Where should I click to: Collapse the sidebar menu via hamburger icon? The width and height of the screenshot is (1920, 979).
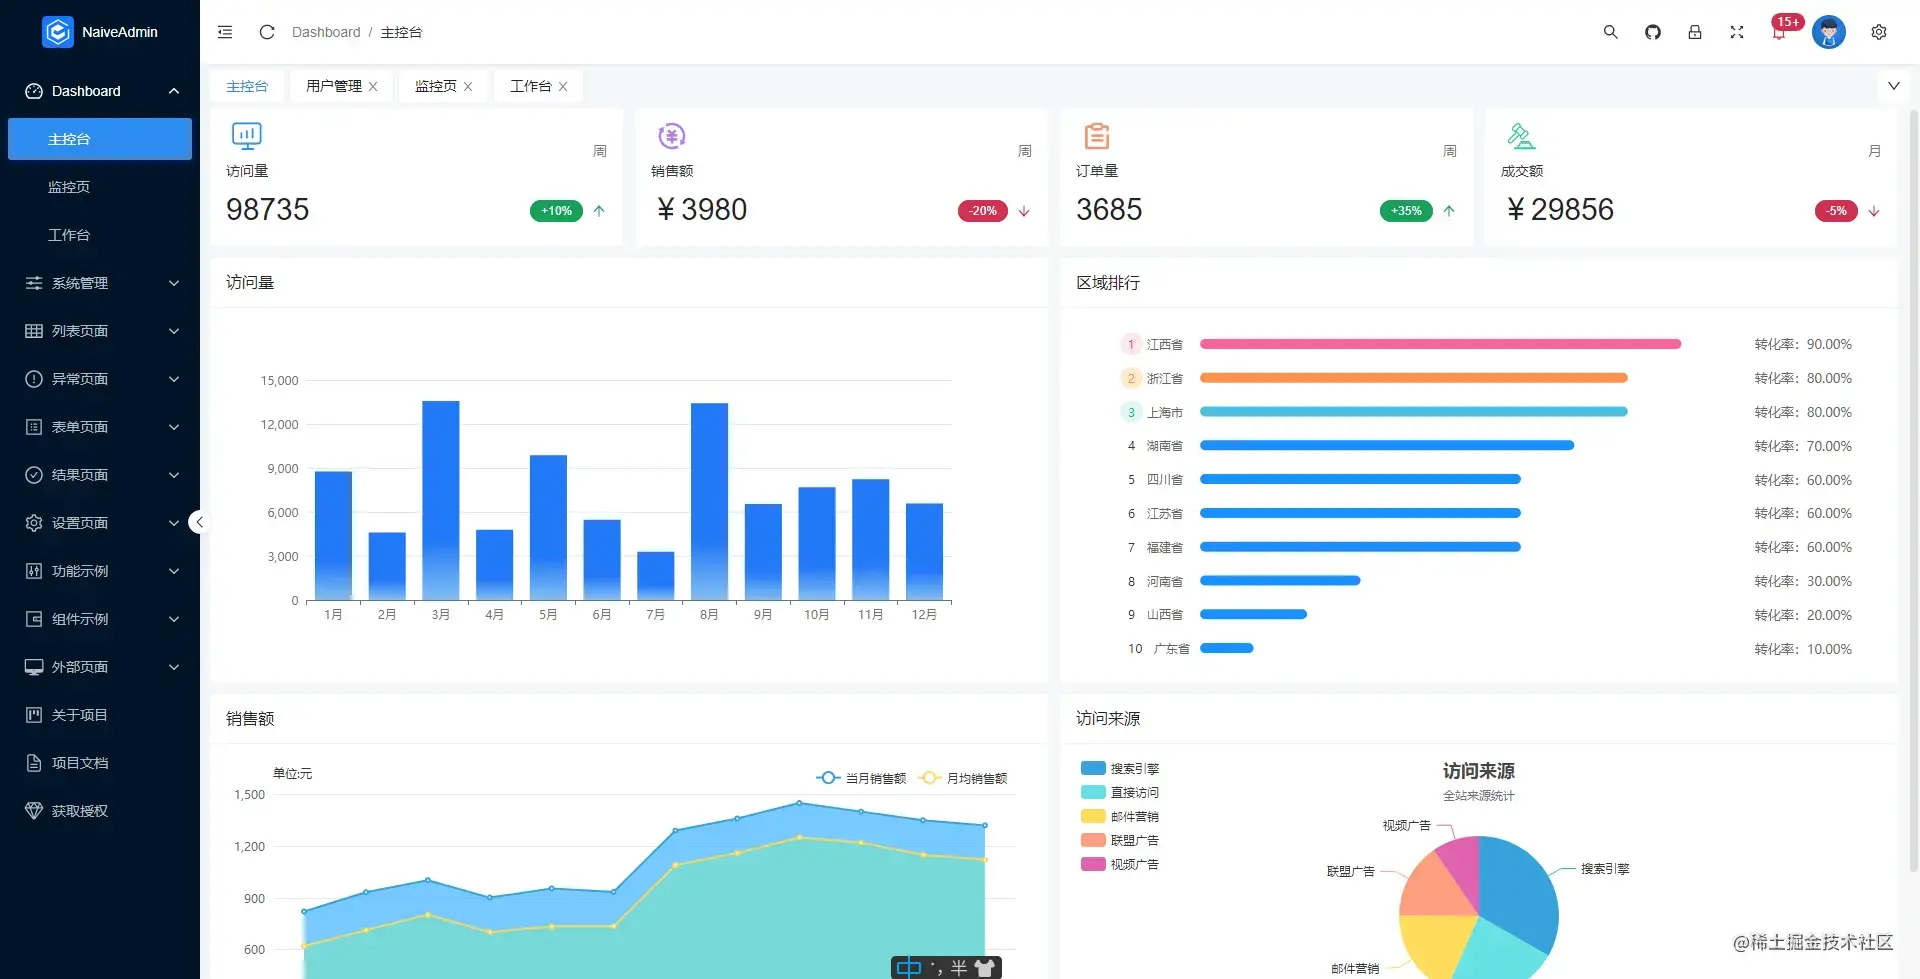(x=225, y=32)
